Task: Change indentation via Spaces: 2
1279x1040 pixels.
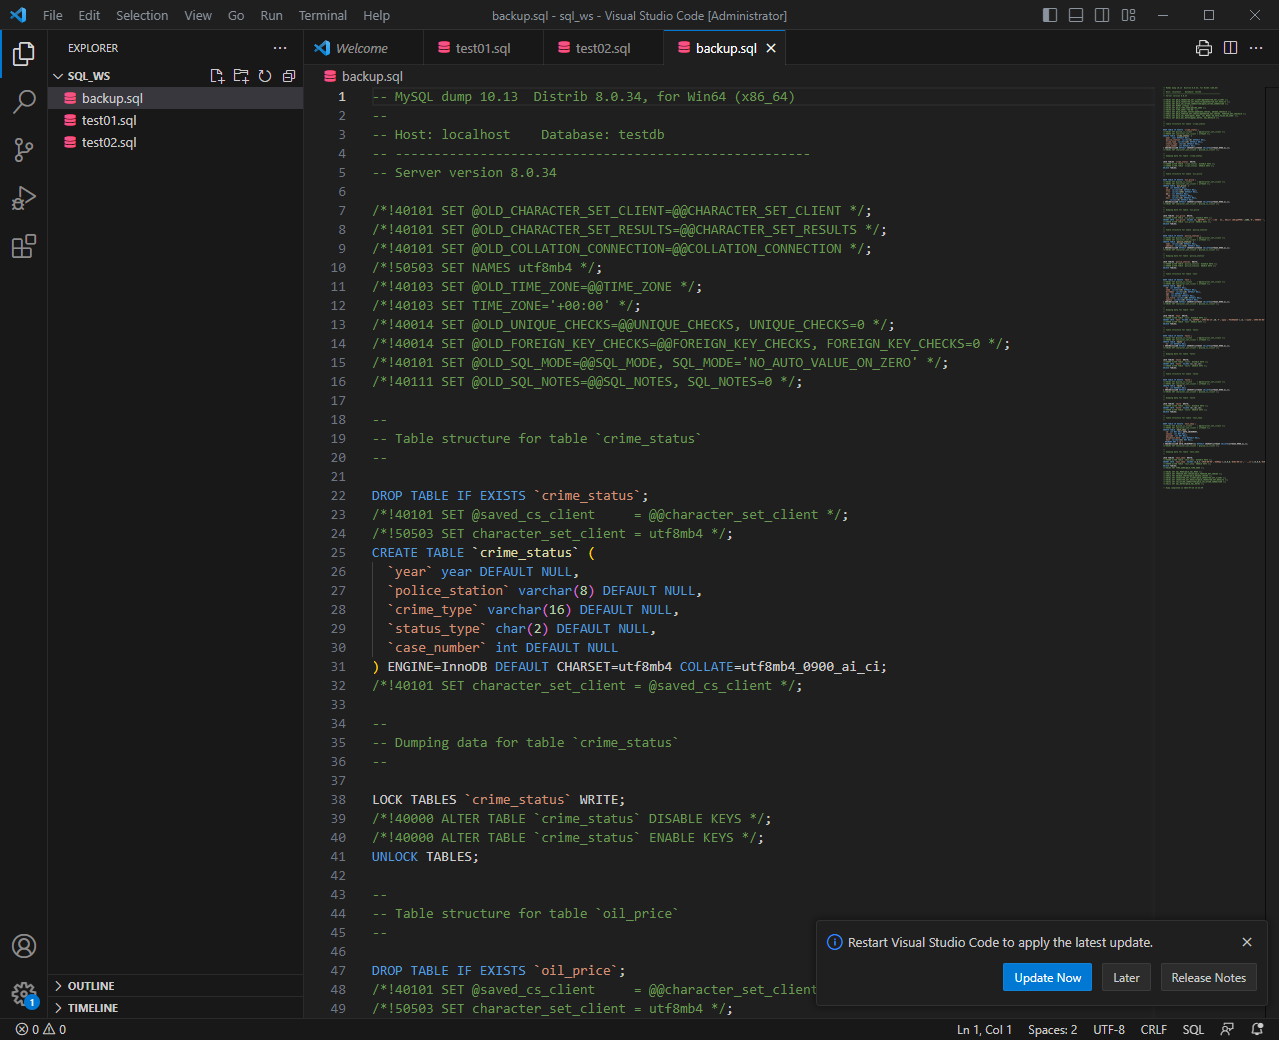Action: [1052, 1029]
